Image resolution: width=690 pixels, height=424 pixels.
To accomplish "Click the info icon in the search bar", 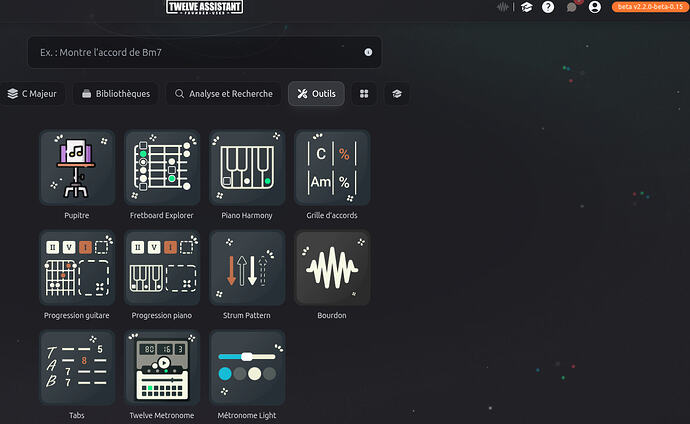I will (368, 52).
